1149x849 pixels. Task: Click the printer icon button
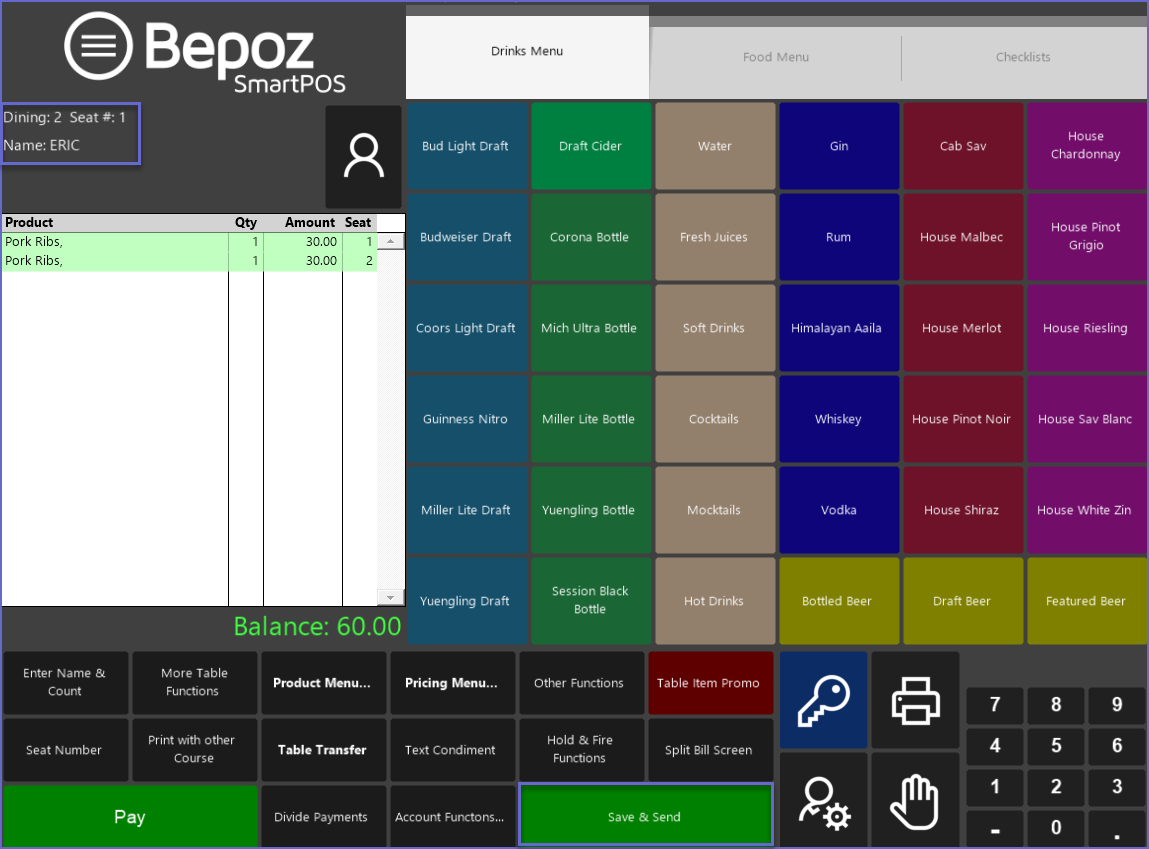tap(915, 700)
